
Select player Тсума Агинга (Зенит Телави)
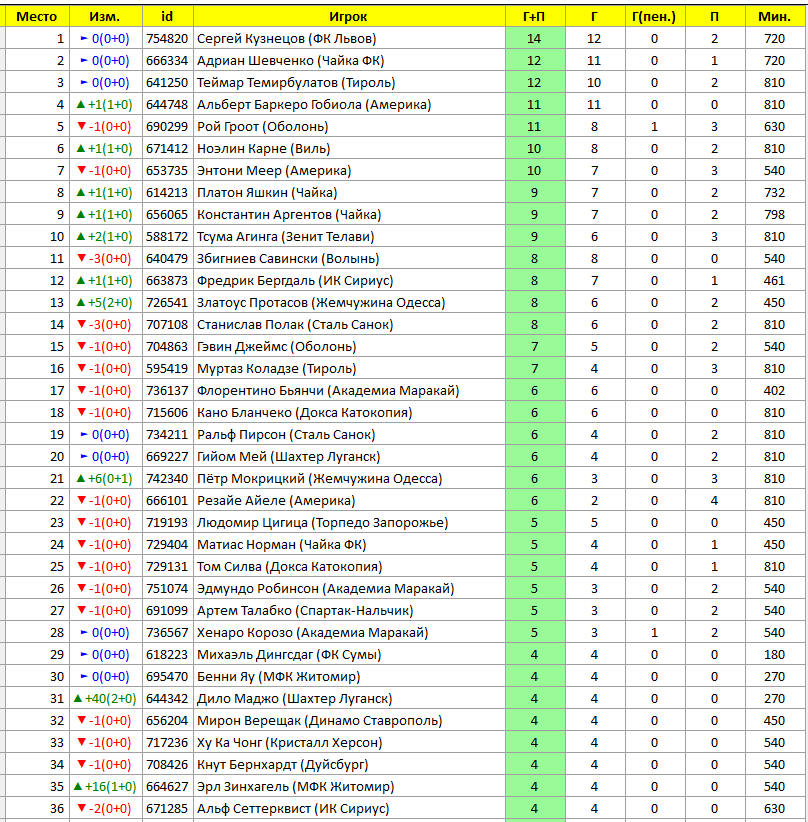[x=285, y=237]
